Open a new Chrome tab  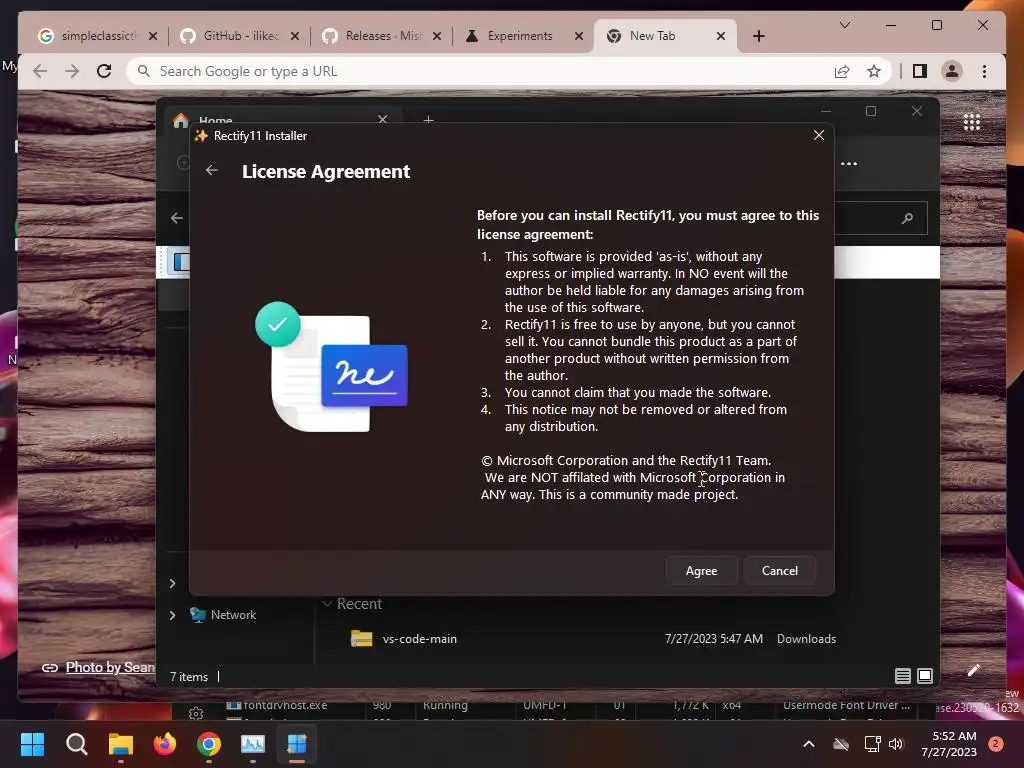(x=758, y=36)
